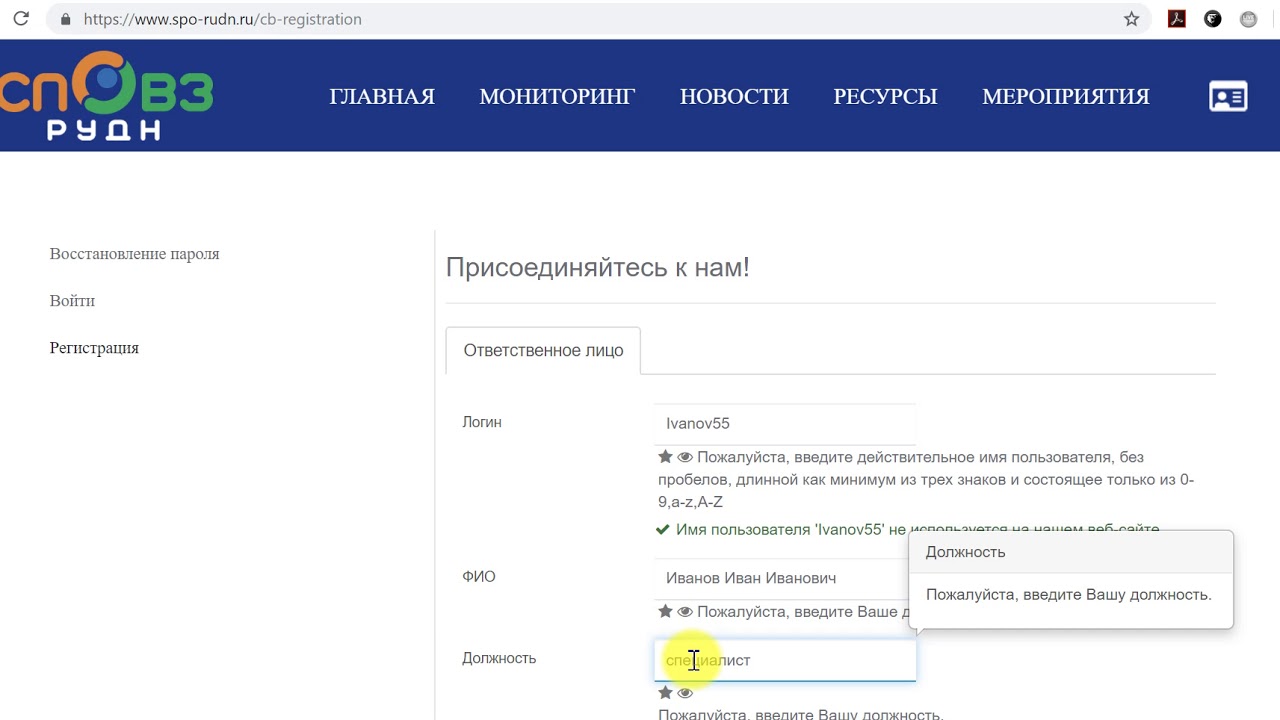The width and height of the screenshot is (1280, 720).
Task: Bookmark this page with the star icon
Action: pyautogui.click(x=1131, y=19)
